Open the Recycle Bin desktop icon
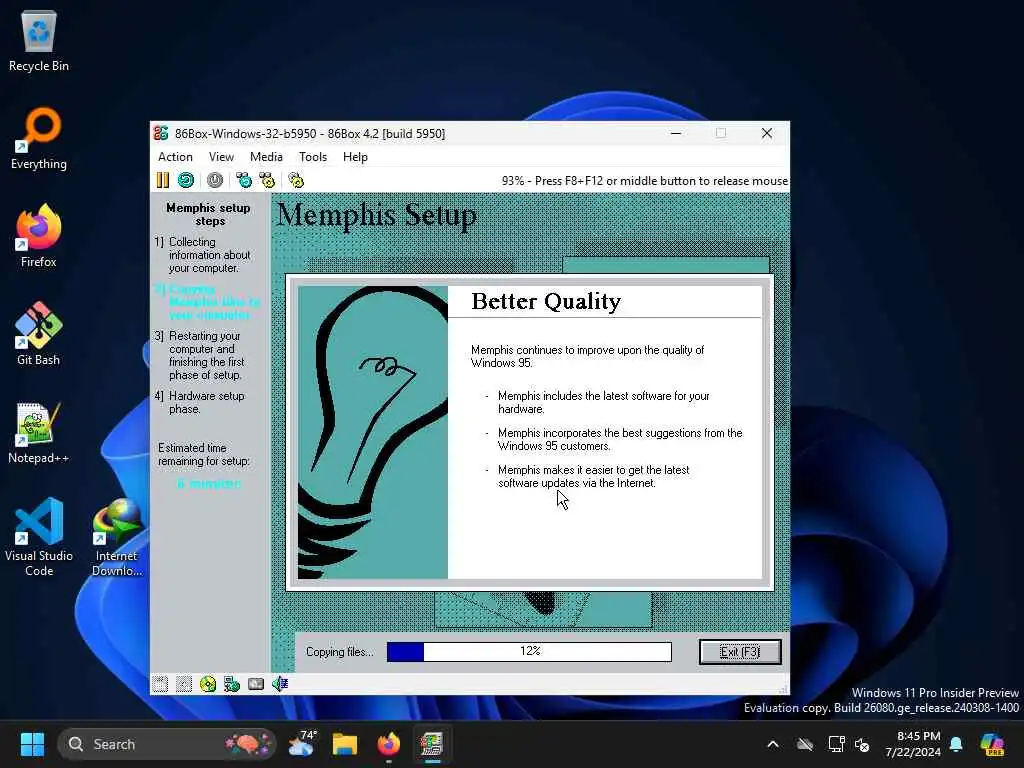The width and height of the screenshot is (1024, 768). 39,40
